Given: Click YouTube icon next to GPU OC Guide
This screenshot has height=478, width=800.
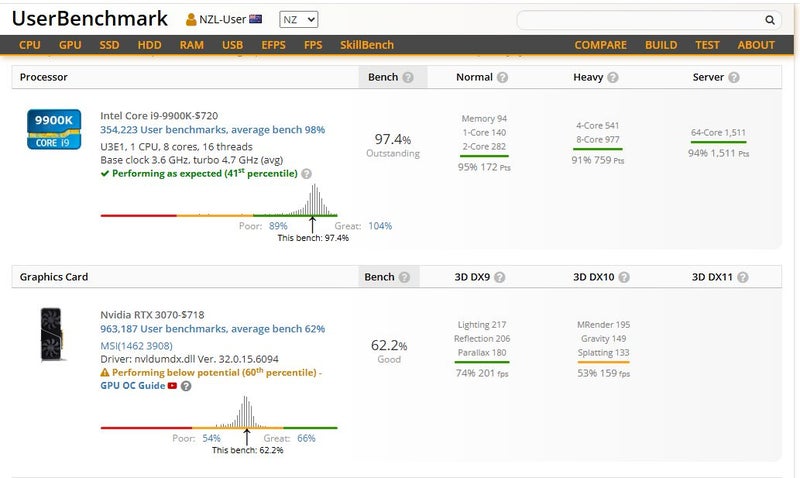Looking at the screenshot, I should coord(172,385).
